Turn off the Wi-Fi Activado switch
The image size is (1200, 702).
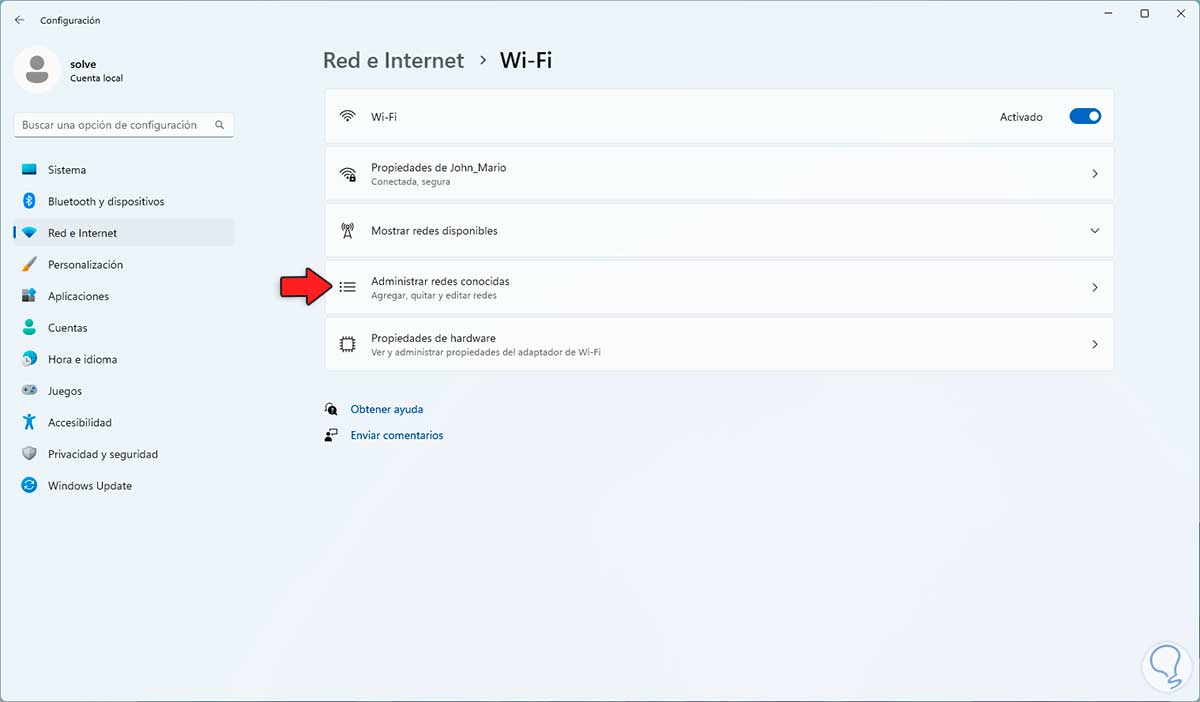tap(1085, 116)
